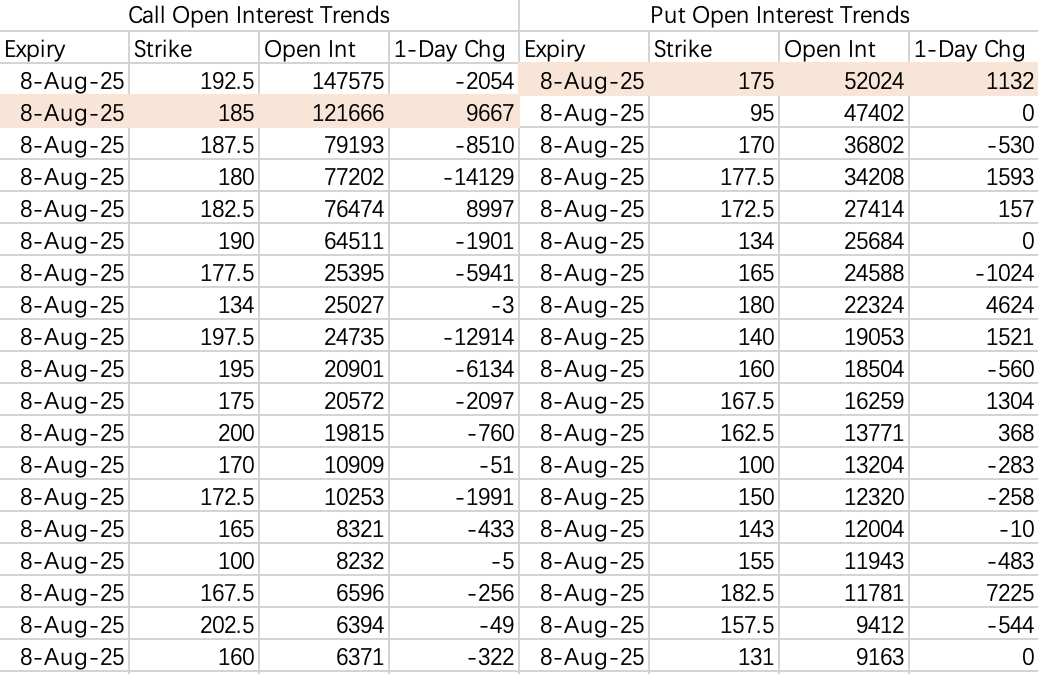
Task: Click the put 1-day change 7225
Action: (x=974, y=593)
